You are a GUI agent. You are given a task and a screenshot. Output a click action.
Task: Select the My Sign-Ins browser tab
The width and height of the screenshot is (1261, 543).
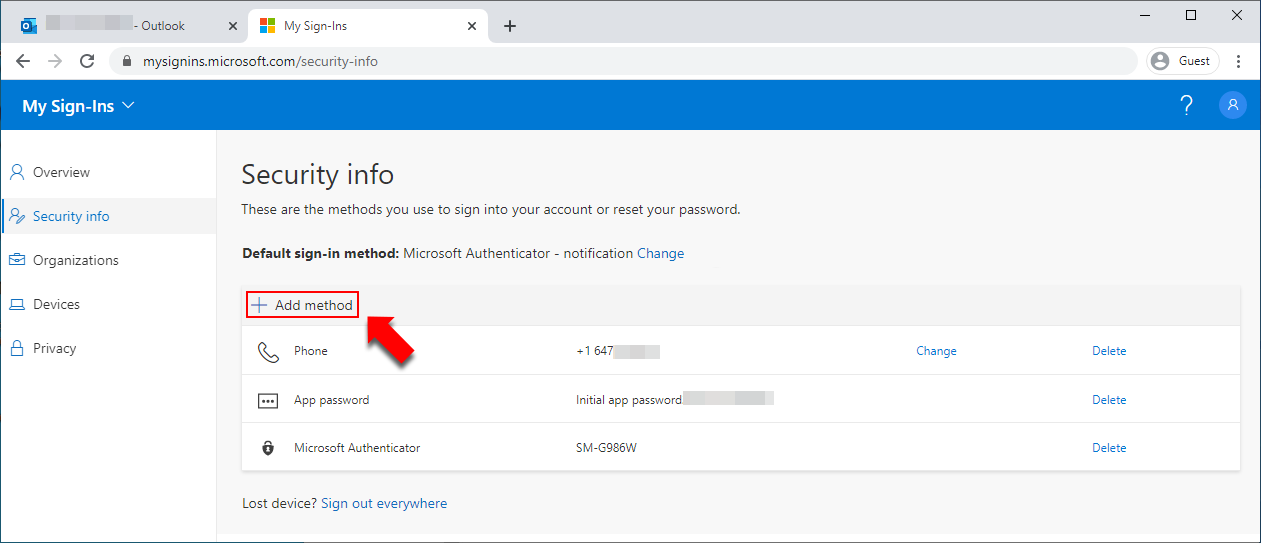pyautogui.click(x=367, y=26)
